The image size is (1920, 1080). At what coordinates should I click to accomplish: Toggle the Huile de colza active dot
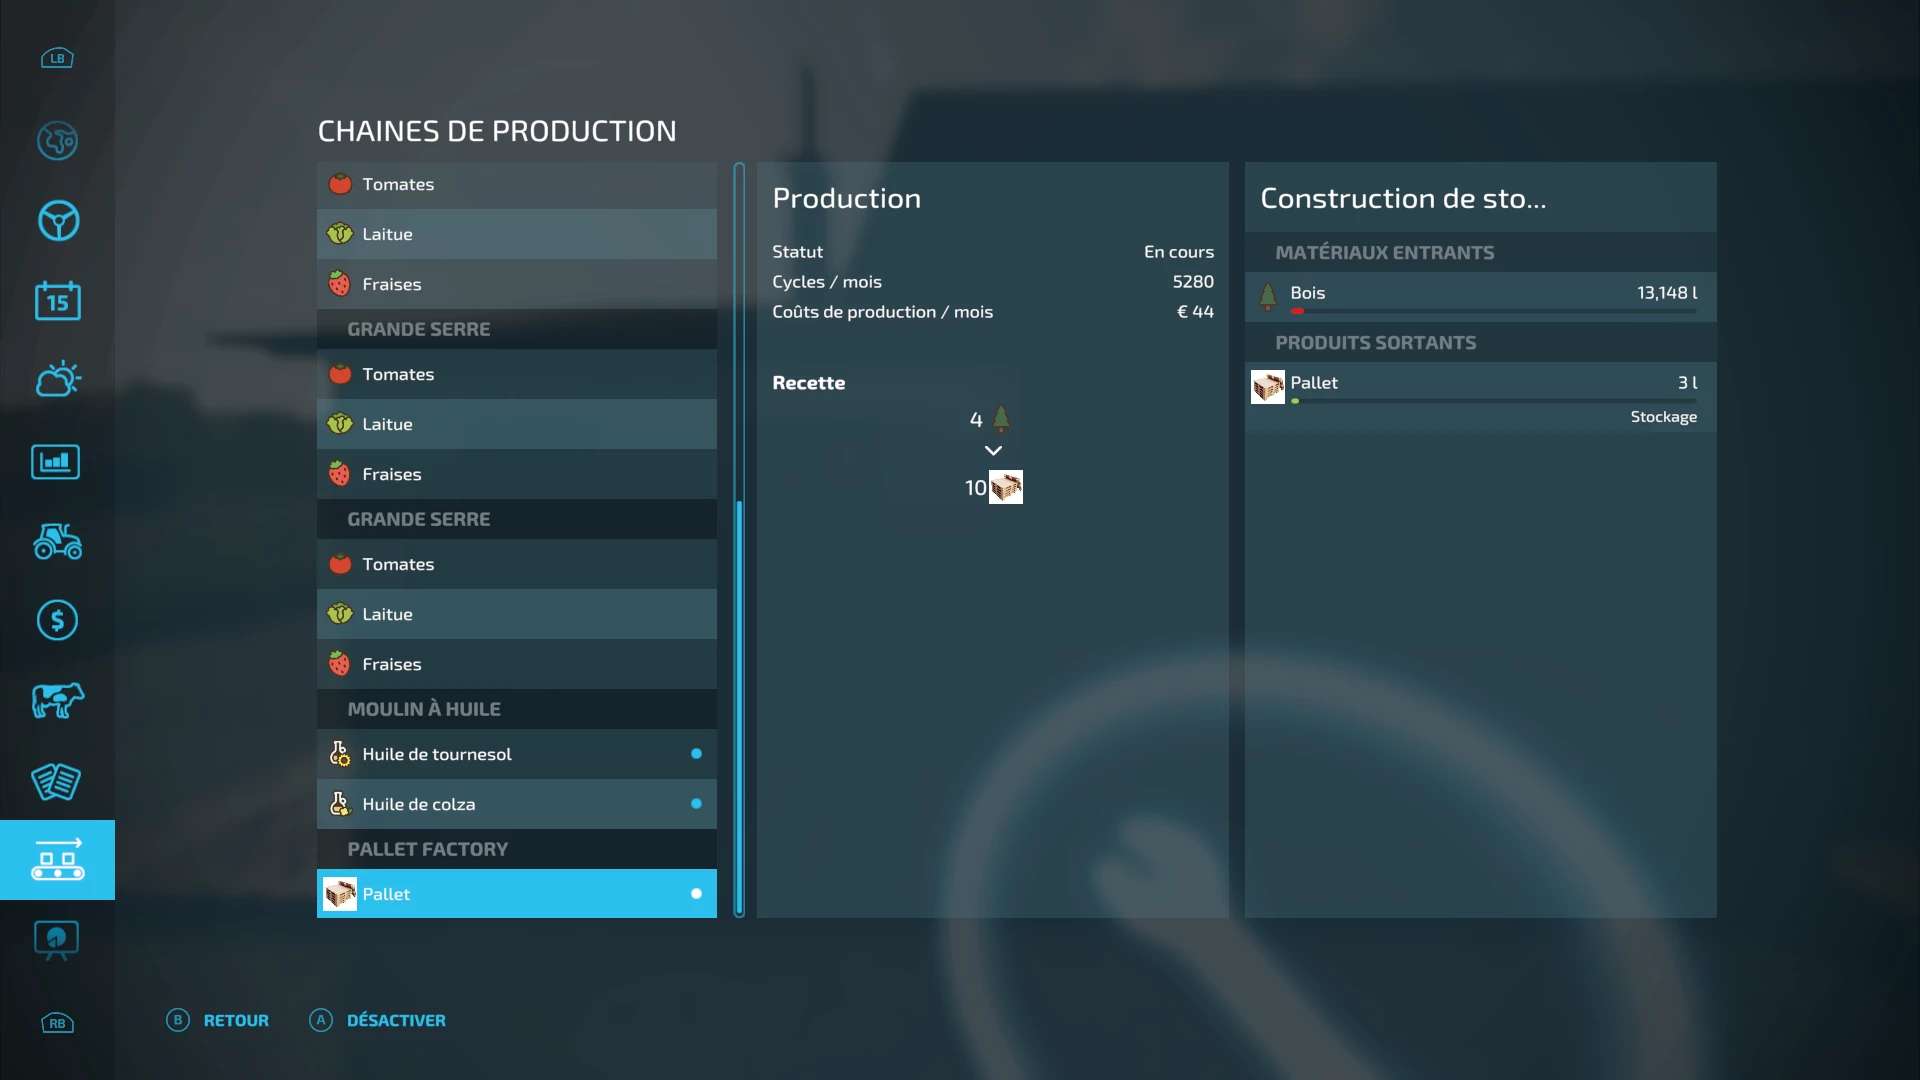696,804
